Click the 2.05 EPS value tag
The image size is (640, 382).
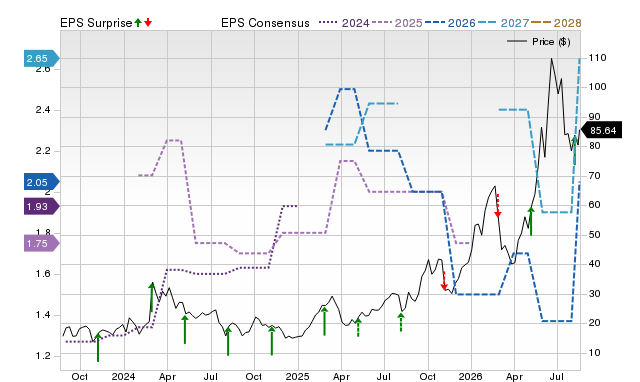41,182
